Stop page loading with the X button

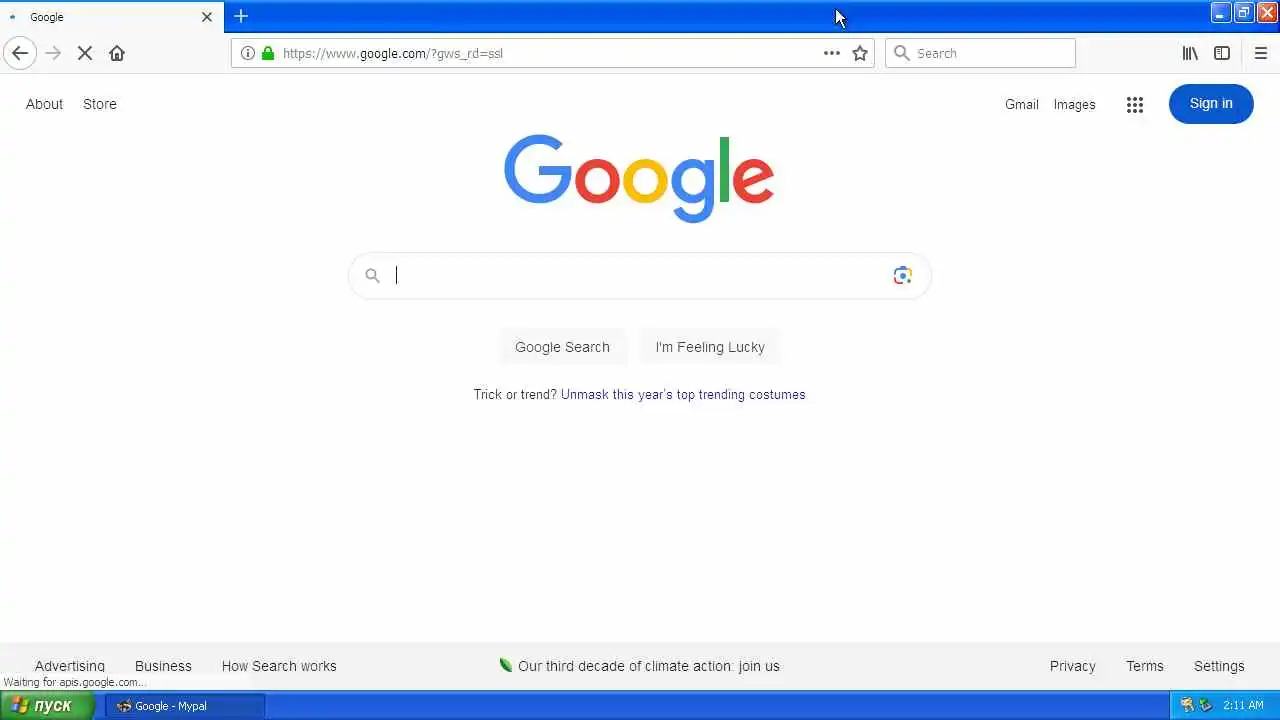coord(85,53)
